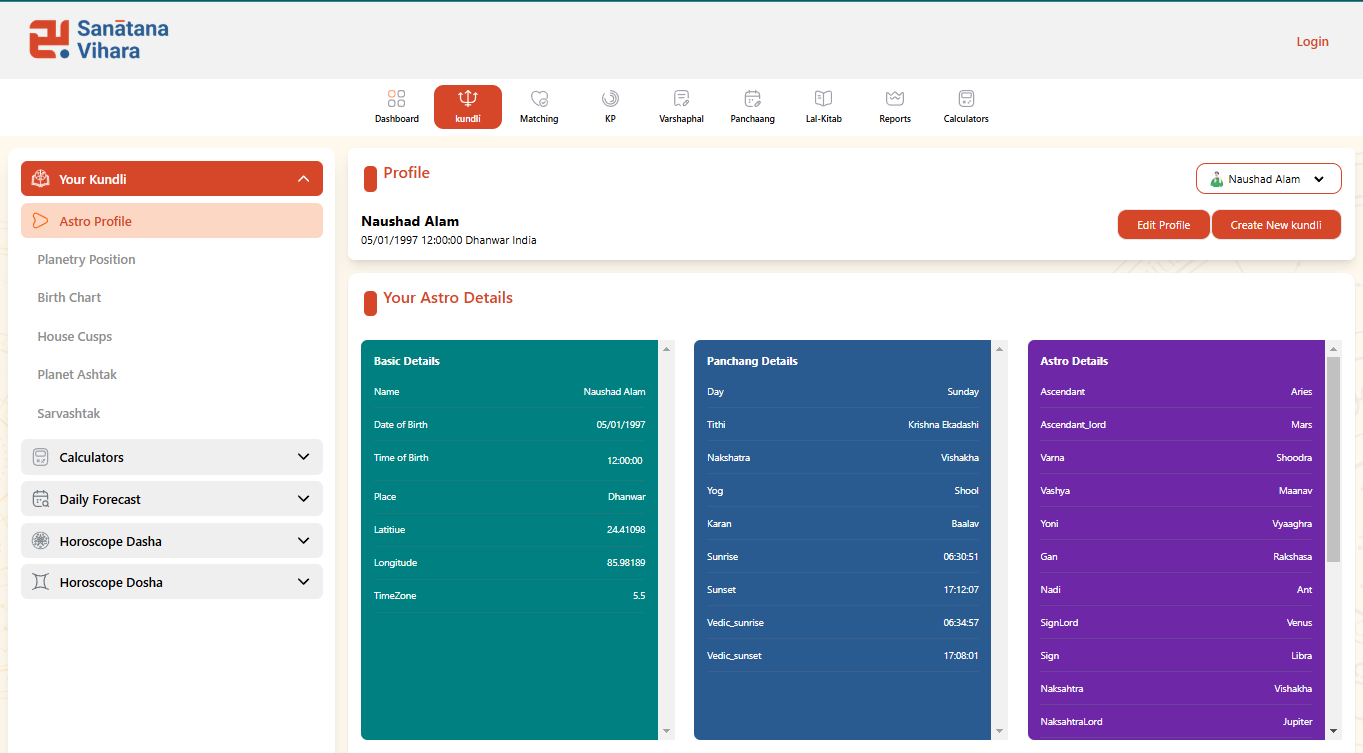Click the Vedic_sunset value 17:08:01
Viewport: 1363px width, 753px height.
pos(961,656)
